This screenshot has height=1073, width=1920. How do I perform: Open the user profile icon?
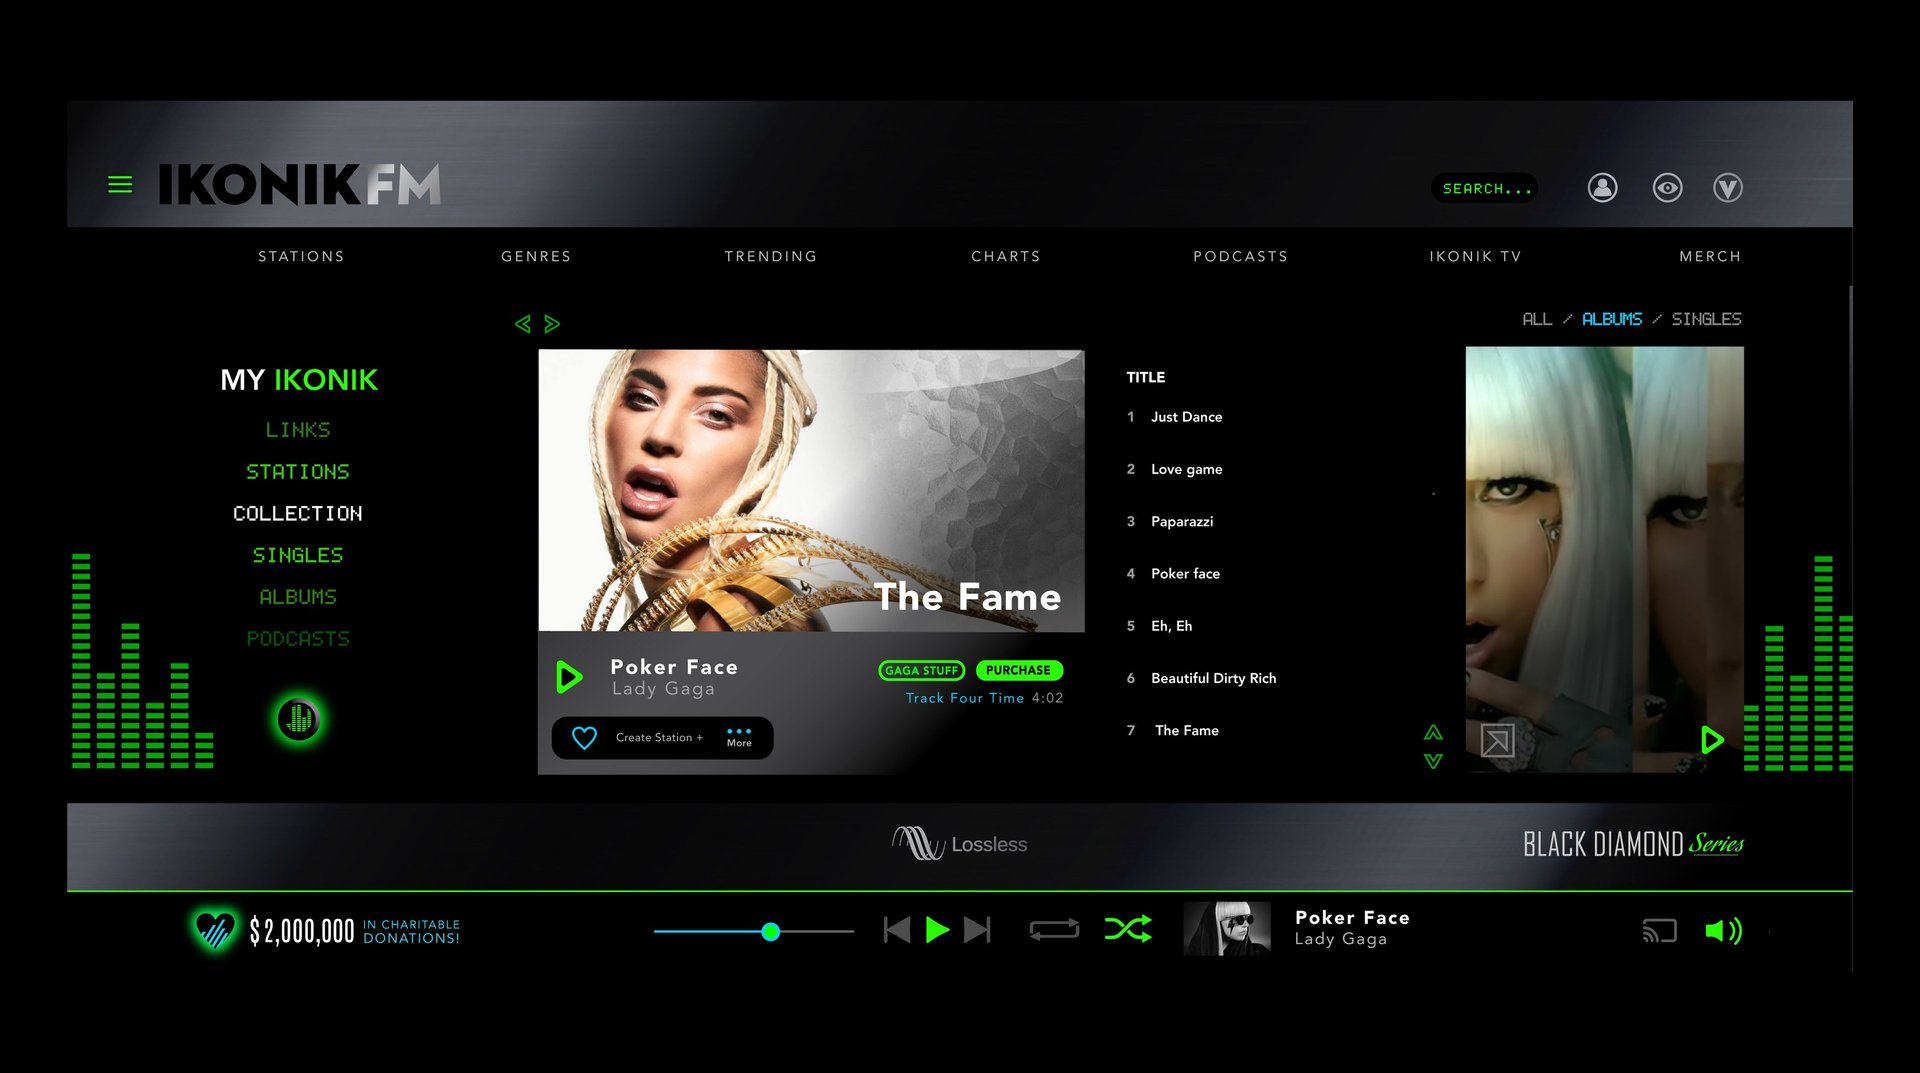pyautogui.click(x=1602, y=188)
